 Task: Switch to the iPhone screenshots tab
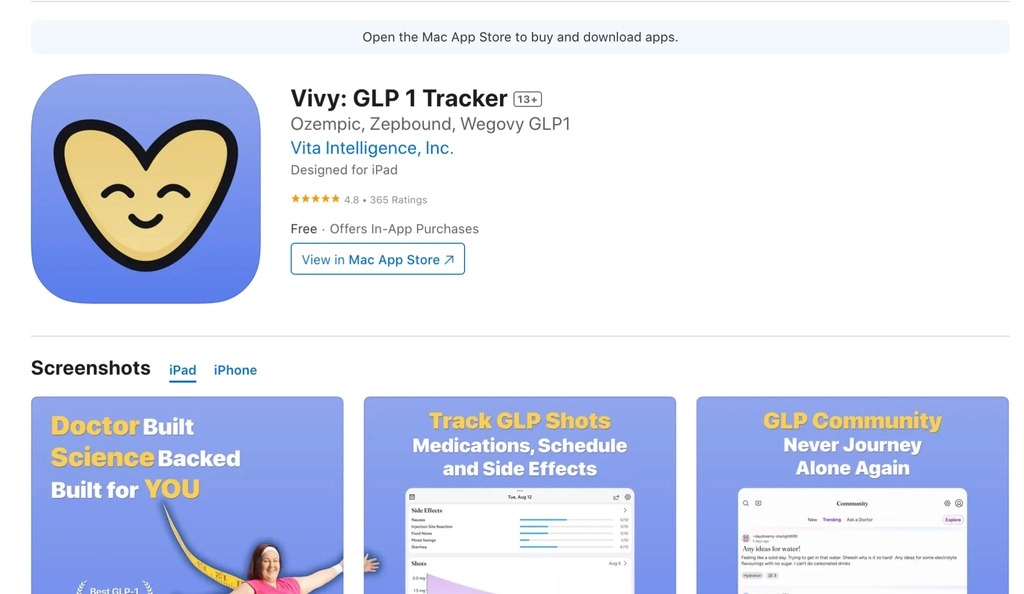(235, 370)
